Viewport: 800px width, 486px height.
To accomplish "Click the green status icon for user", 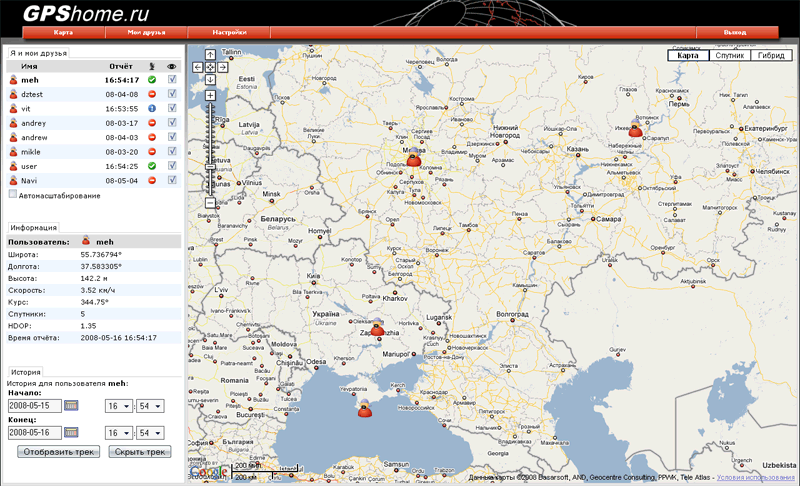I will (152, 166).
